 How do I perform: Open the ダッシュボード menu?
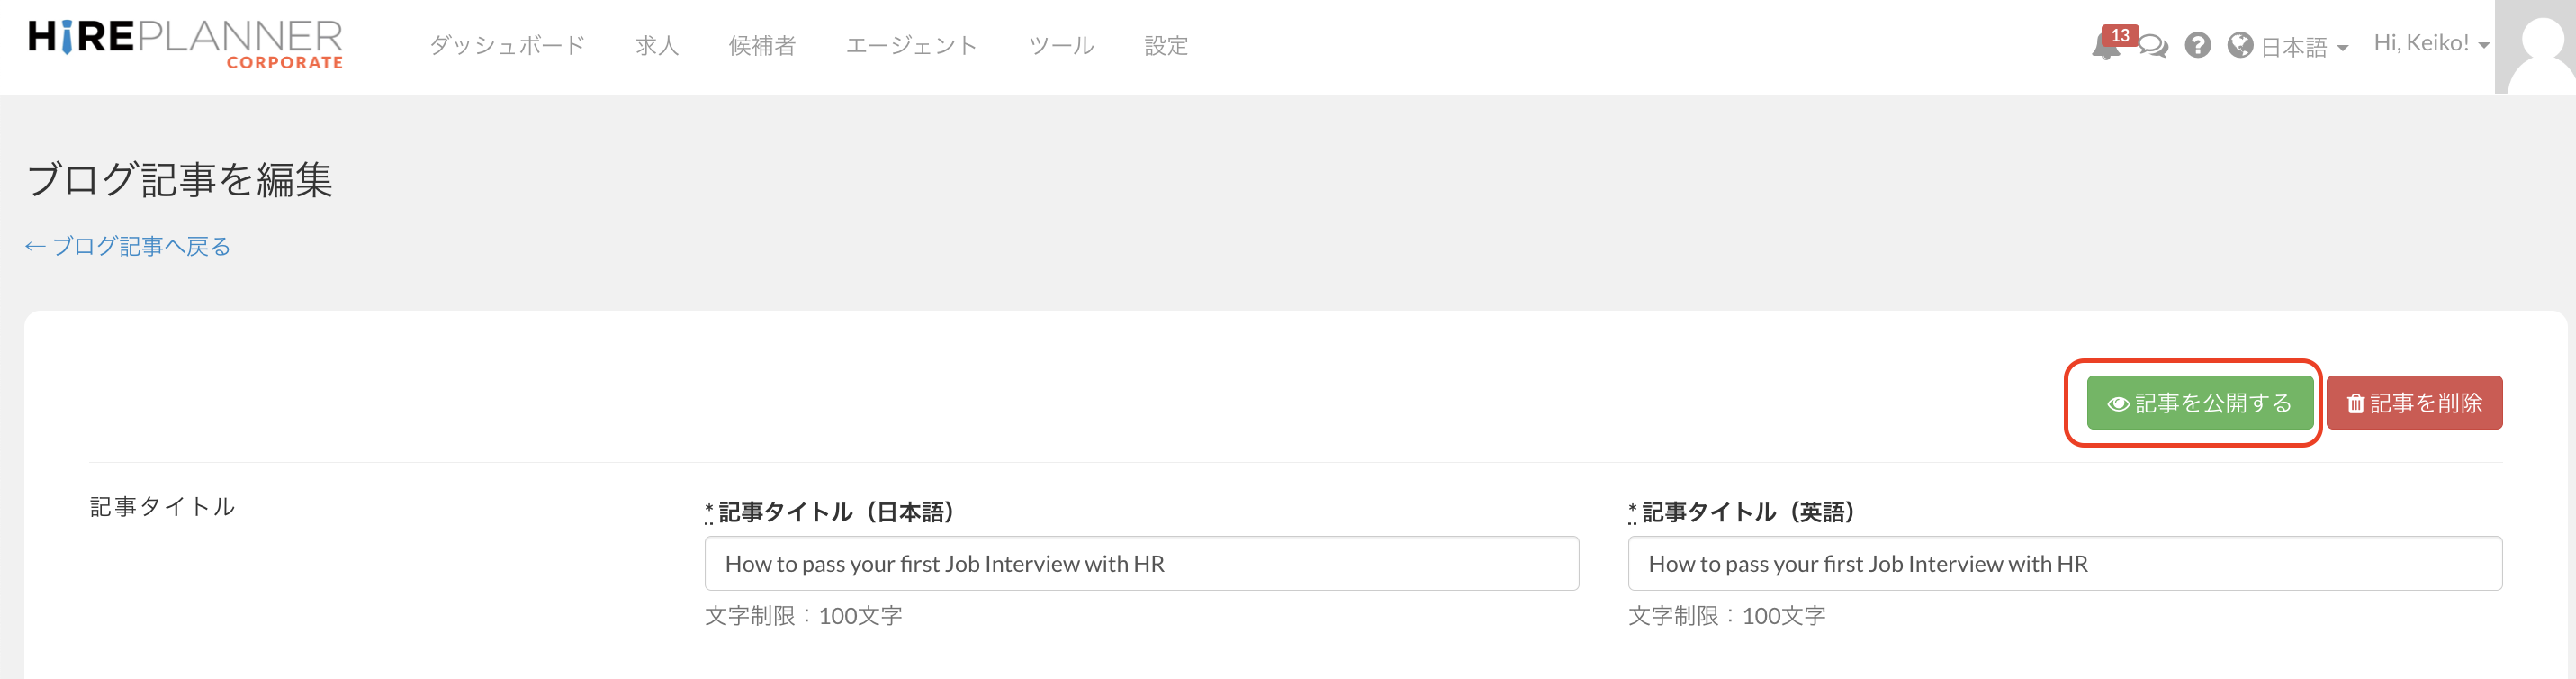507,46
